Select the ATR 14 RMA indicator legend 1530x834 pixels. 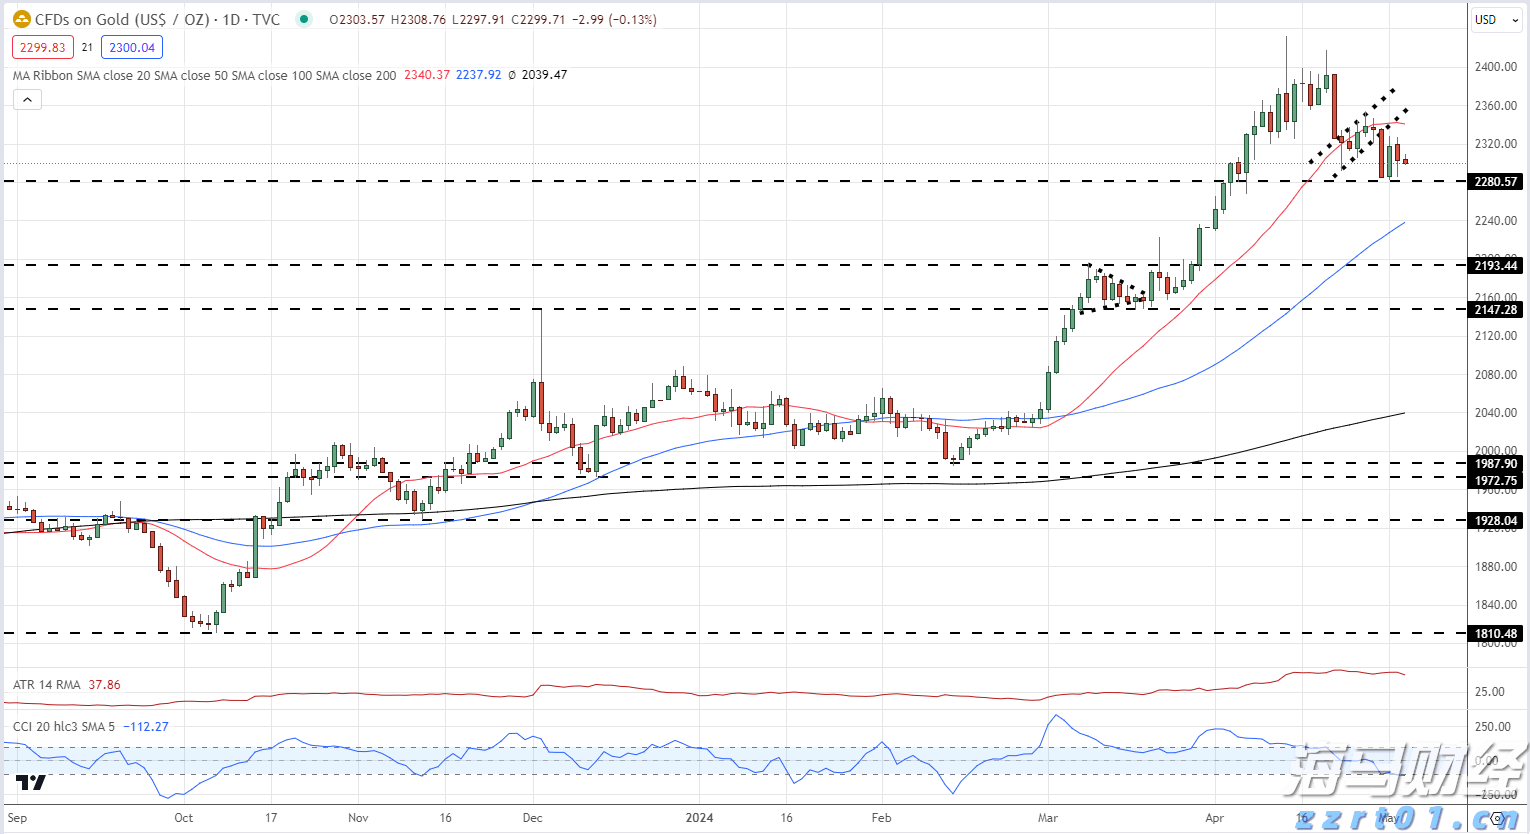[x=46, y=685]
